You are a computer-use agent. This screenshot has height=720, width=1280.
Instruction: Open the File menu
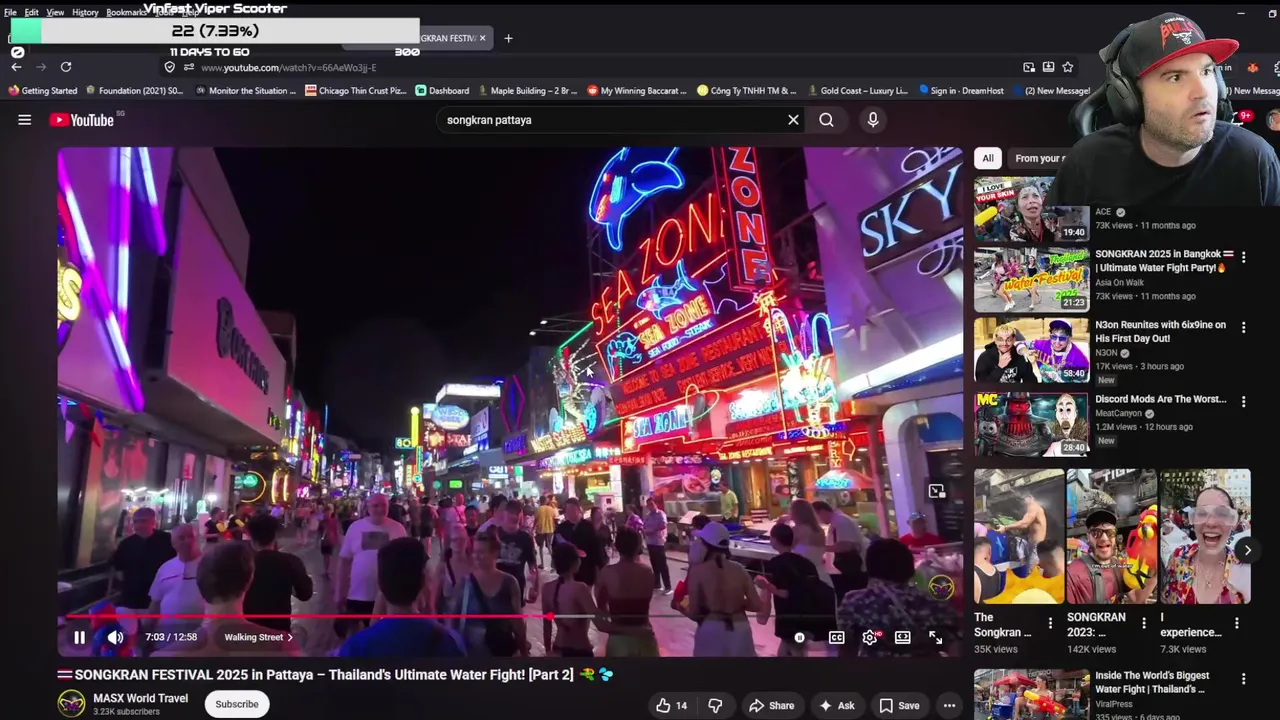[x=10, y=12]
